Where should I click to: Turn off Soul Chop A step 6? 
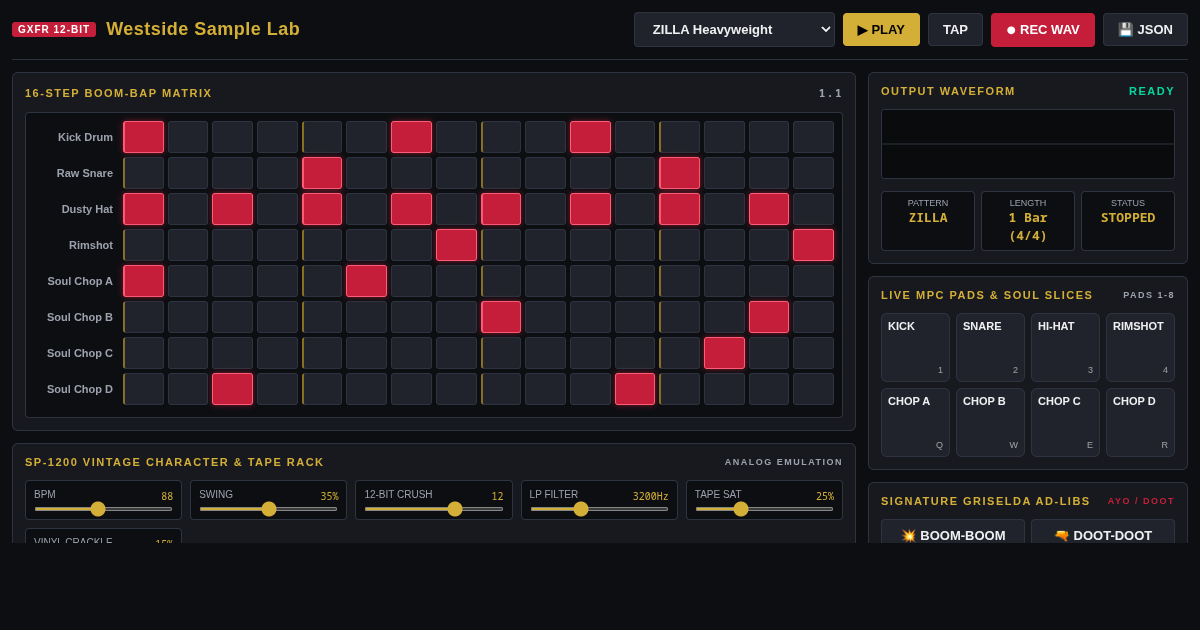(x=366, y=281)
